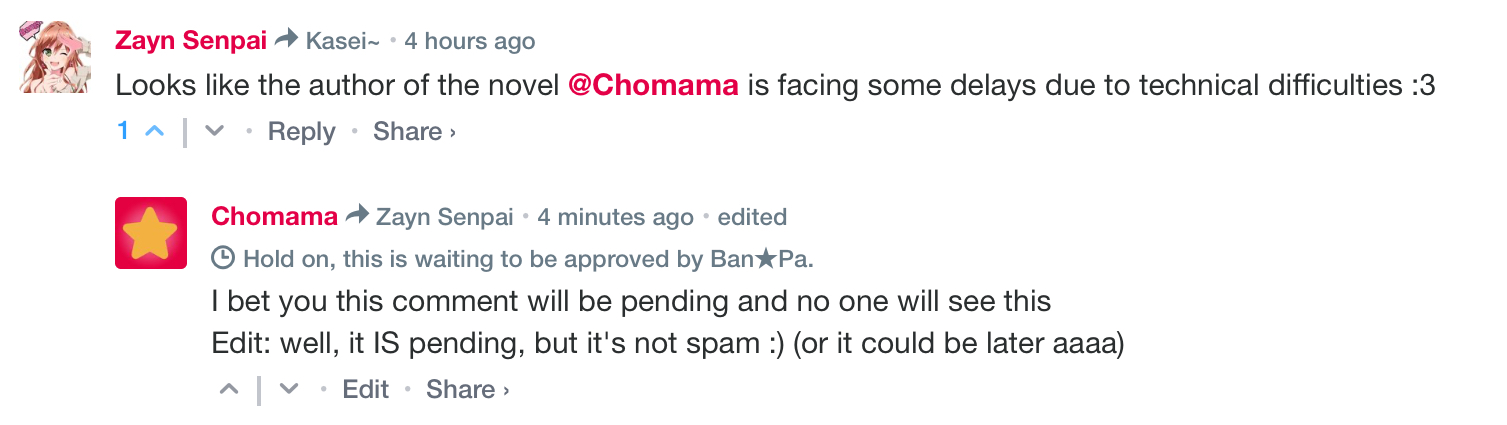The height and width of the screenshot is (425, 1507).
Task: Downvote Zayn Senpai's comment
Action: point(214,131)
